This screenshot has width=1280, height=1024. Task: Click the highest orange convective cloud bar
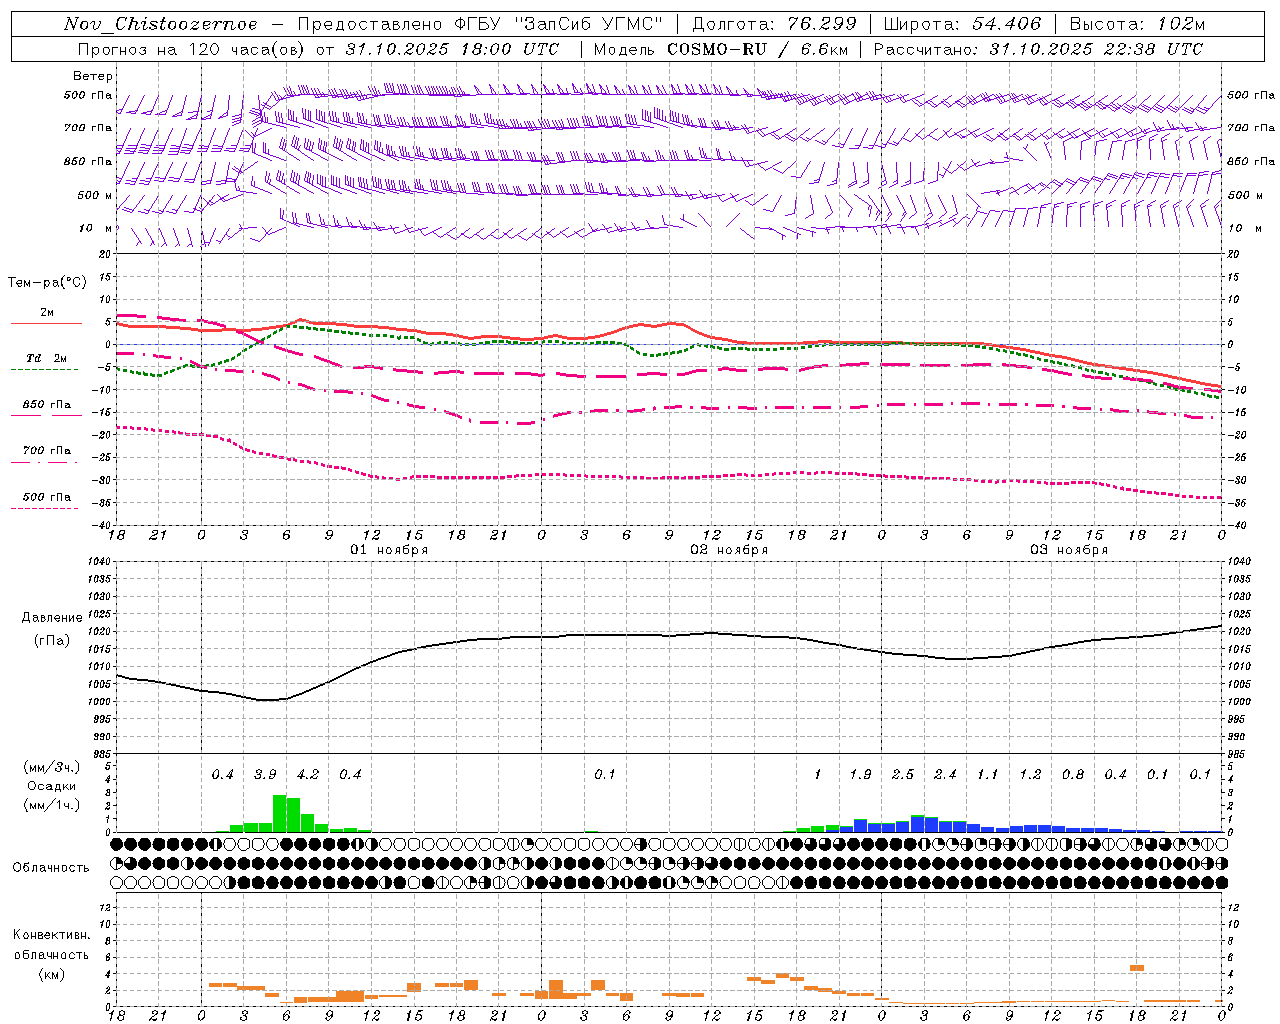pos(1137,968)
